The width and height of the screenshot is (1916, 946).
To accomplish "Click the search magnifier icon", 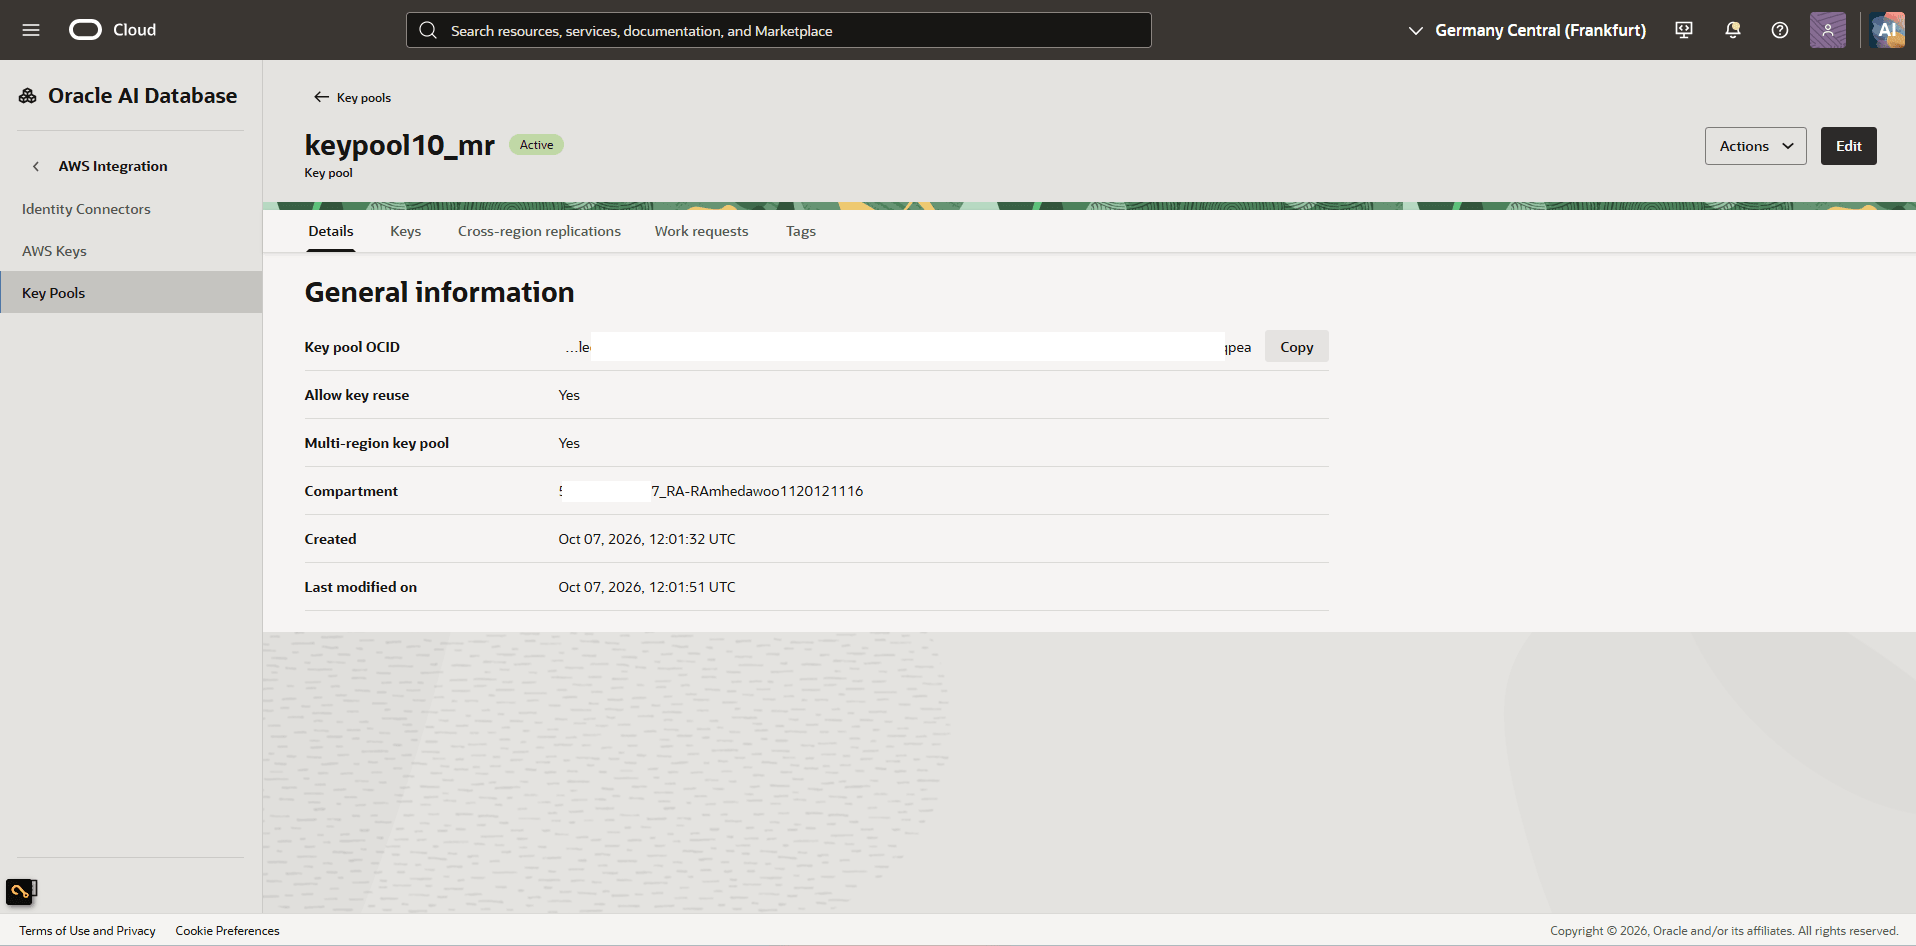I will (x=428, y=30).
